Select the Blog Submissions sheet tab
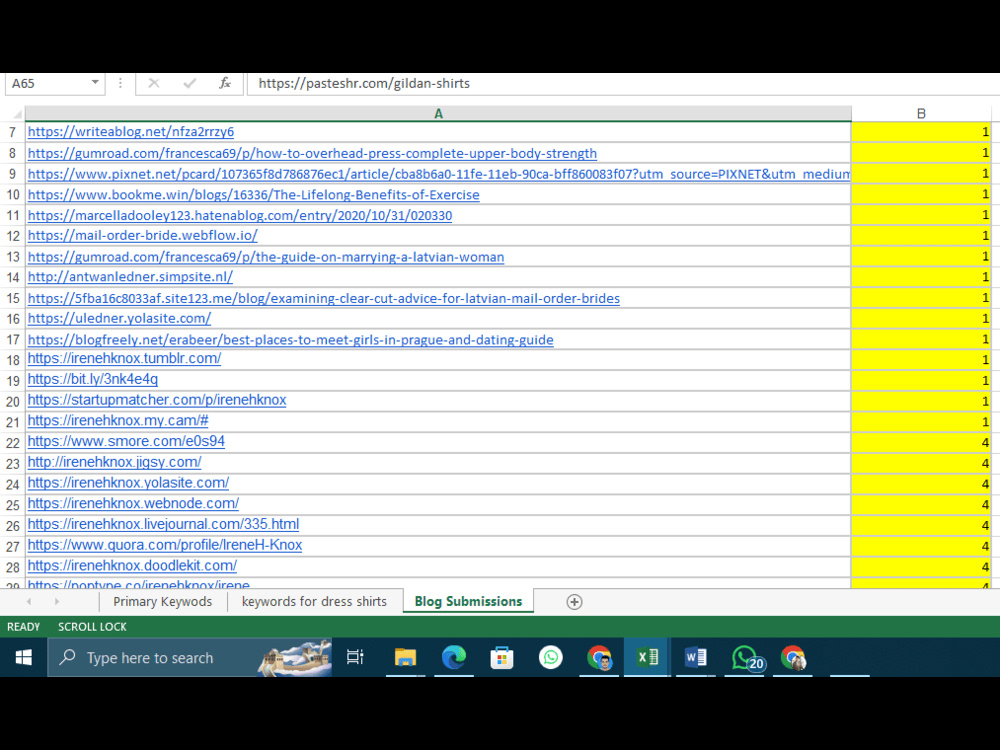This screenshot has width=1000, height=750. click(468, 601)
